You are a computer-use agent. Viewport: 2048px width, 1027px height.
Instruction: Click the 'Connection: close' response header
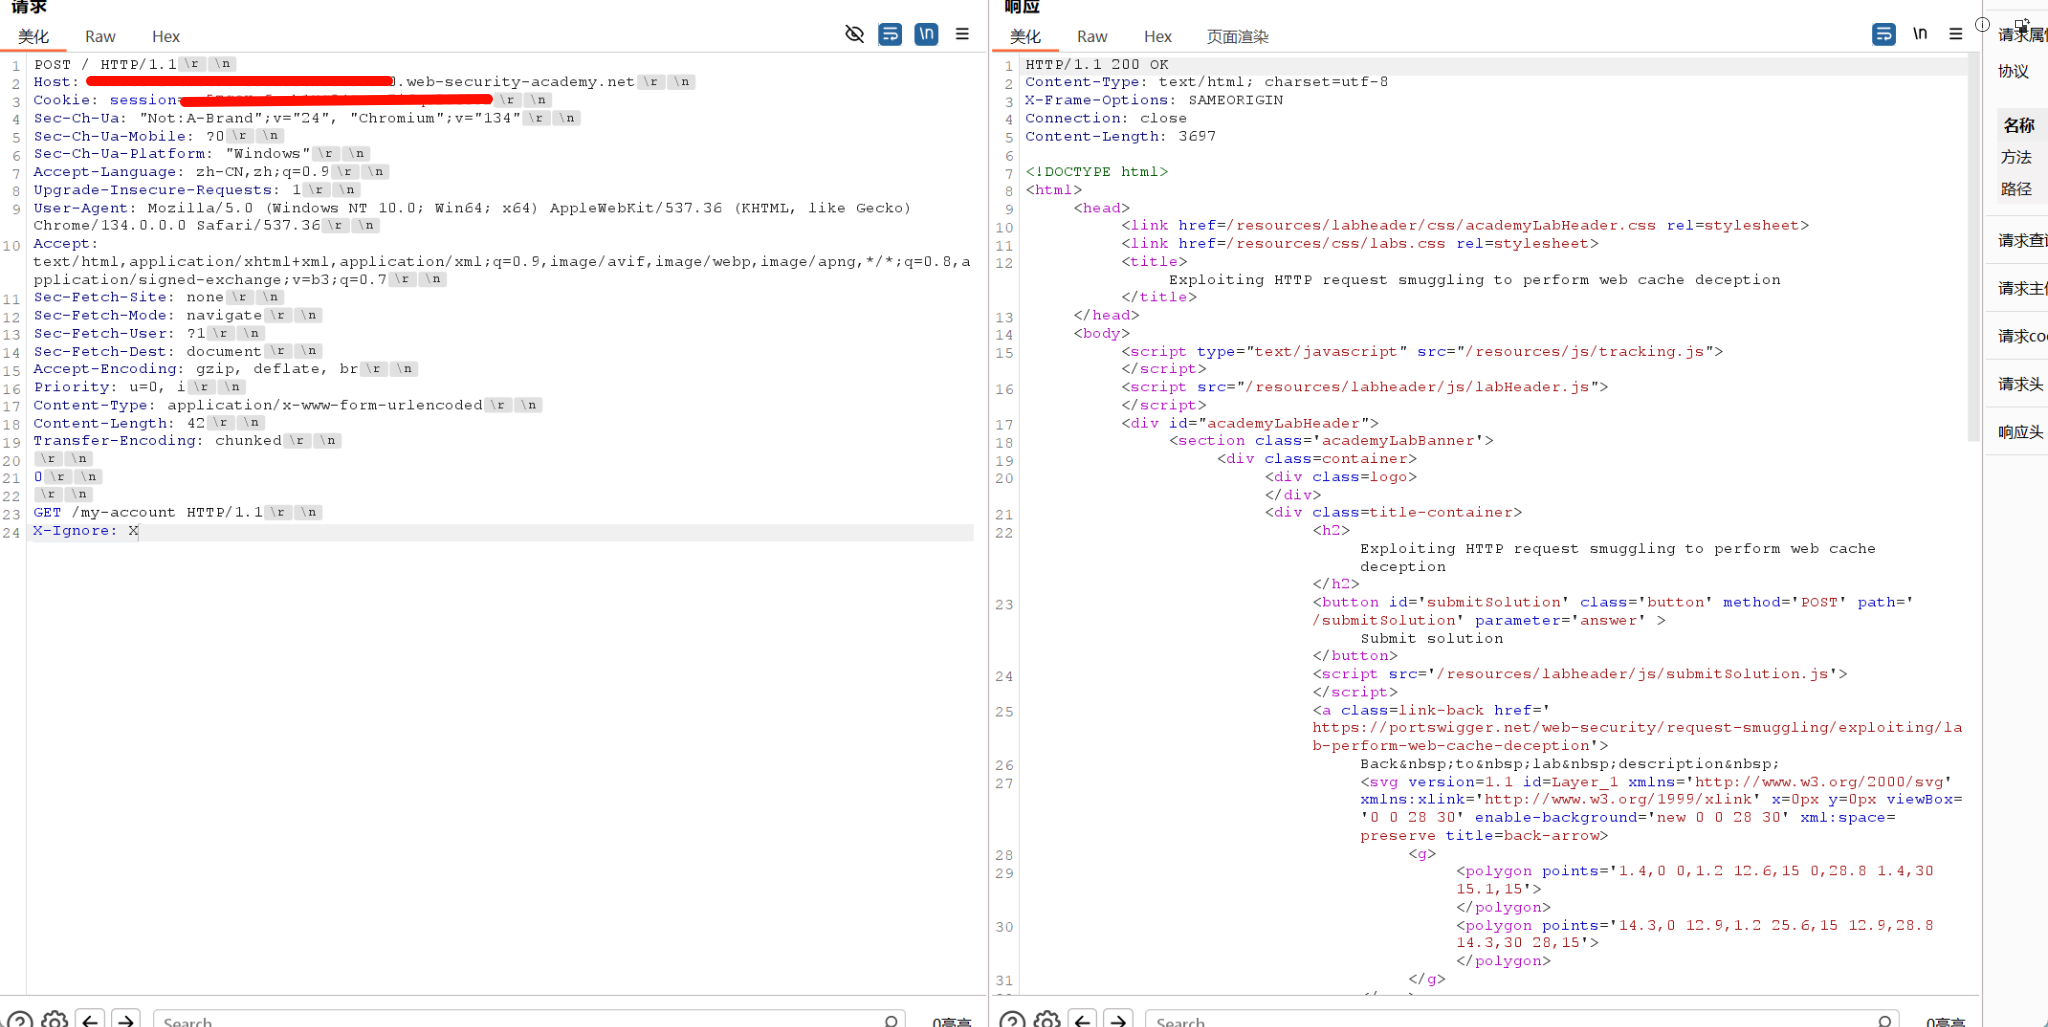(1106, 118)
